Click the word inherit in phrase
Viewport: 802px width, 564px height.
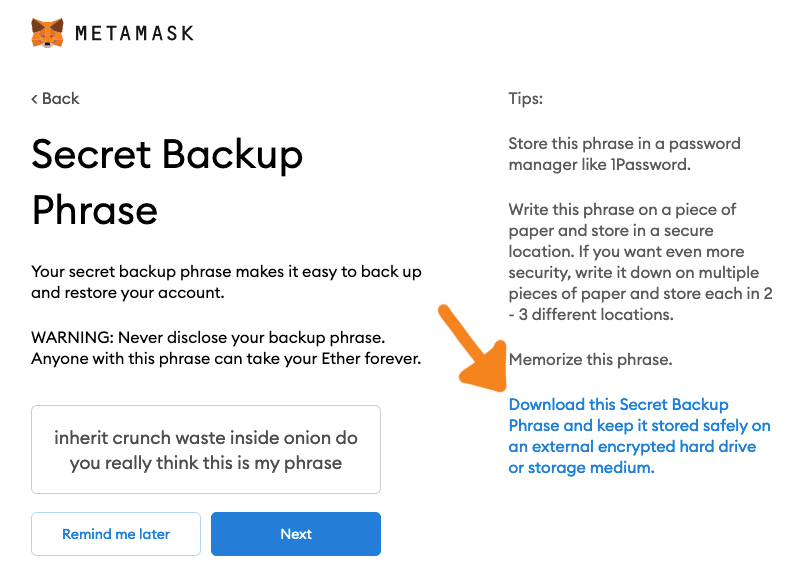[80, 438]
